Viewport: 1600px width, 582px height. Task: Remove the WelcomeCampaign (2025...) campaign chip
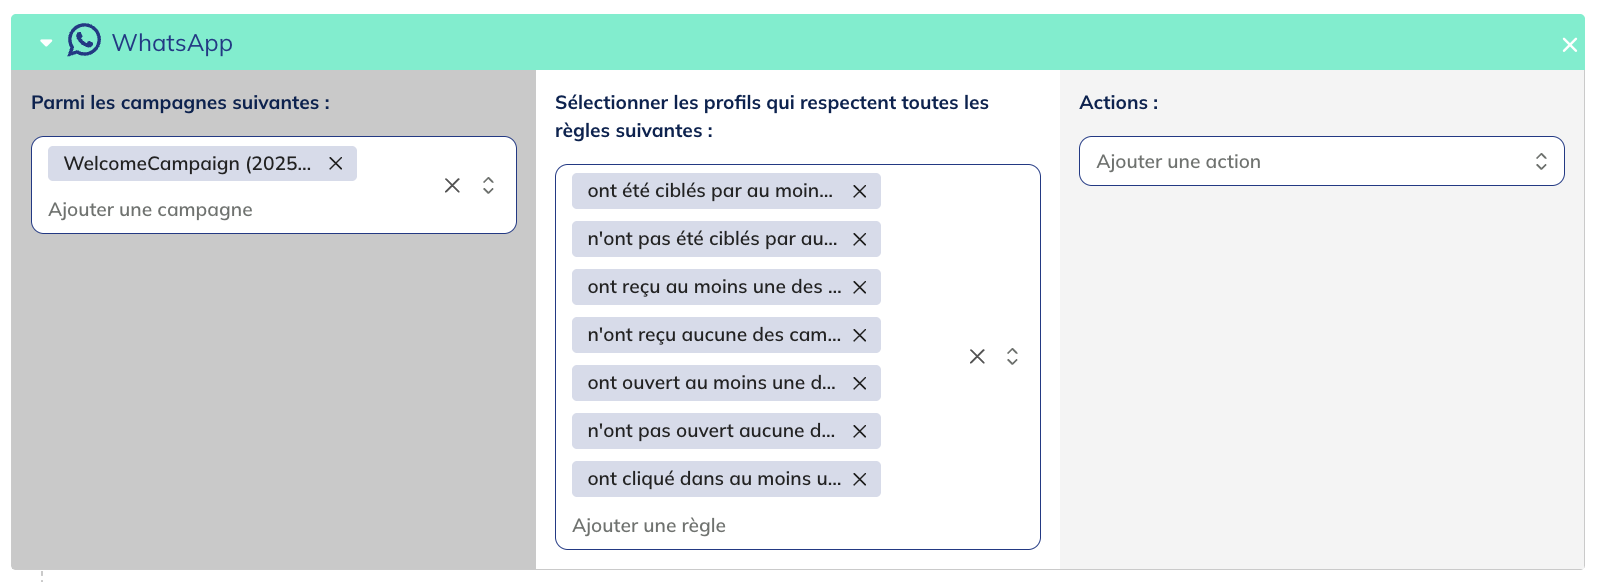pyautogui.click(x=336, y=163)
